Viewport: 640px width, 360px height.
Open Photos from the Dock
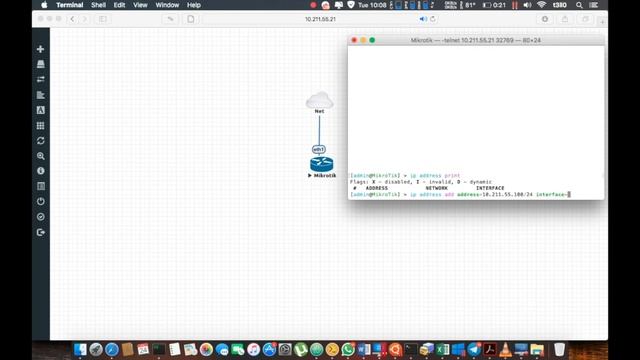coord(206,349)
